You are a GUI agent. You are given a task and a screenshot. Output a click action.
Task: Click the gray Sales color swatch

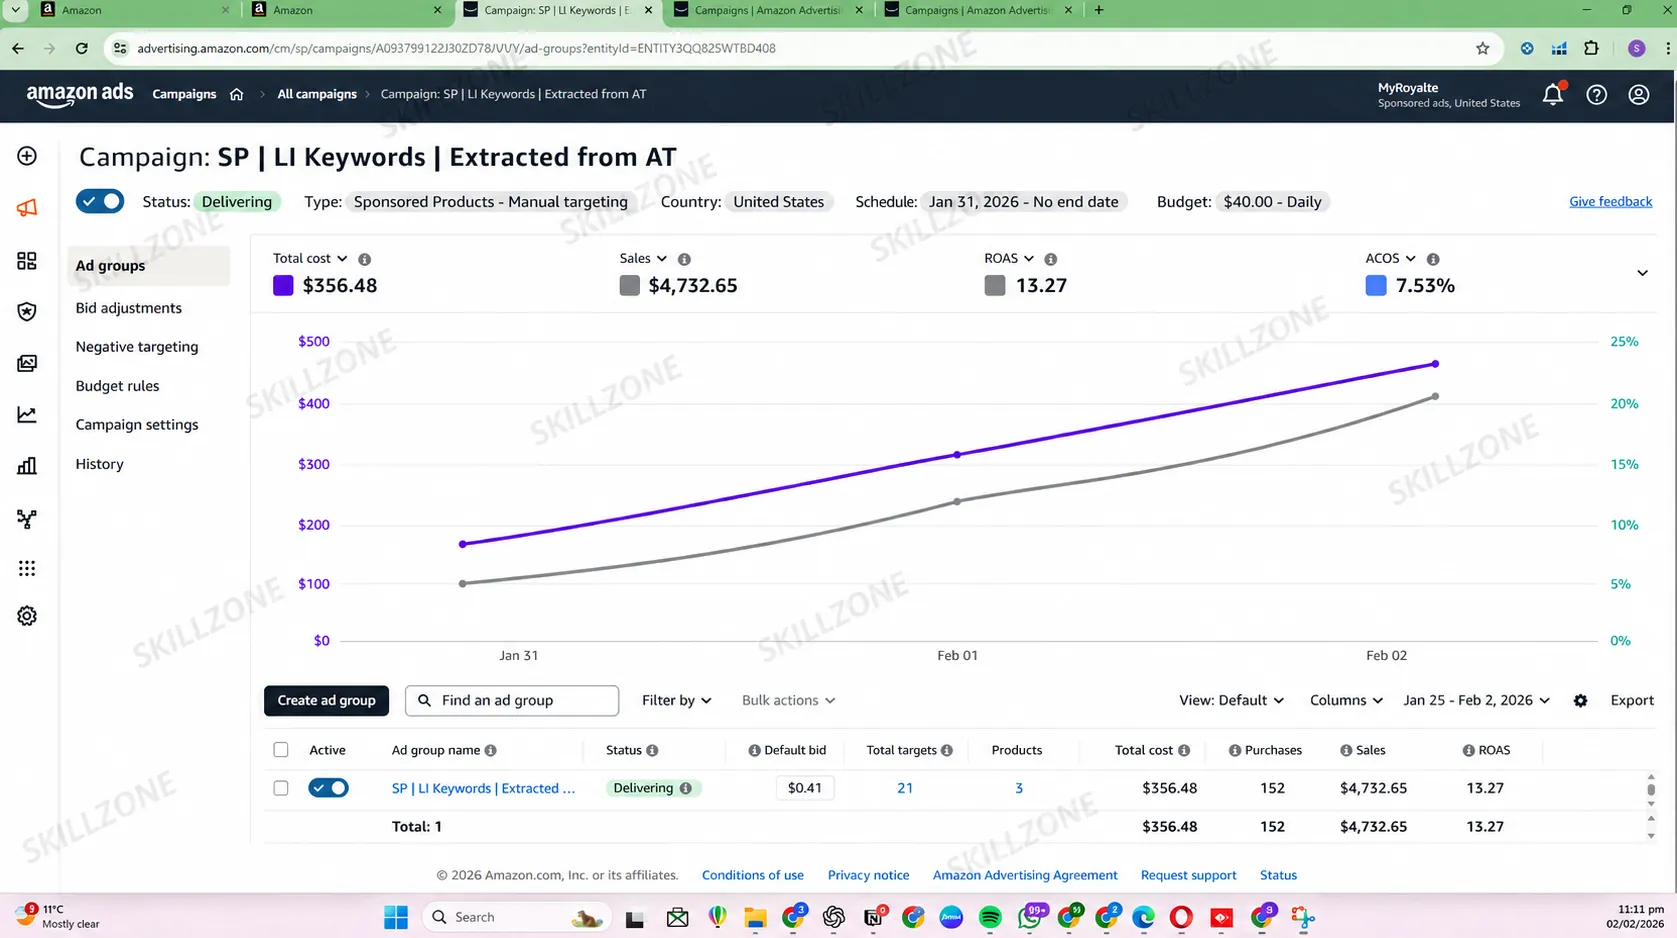pos(629,285)
